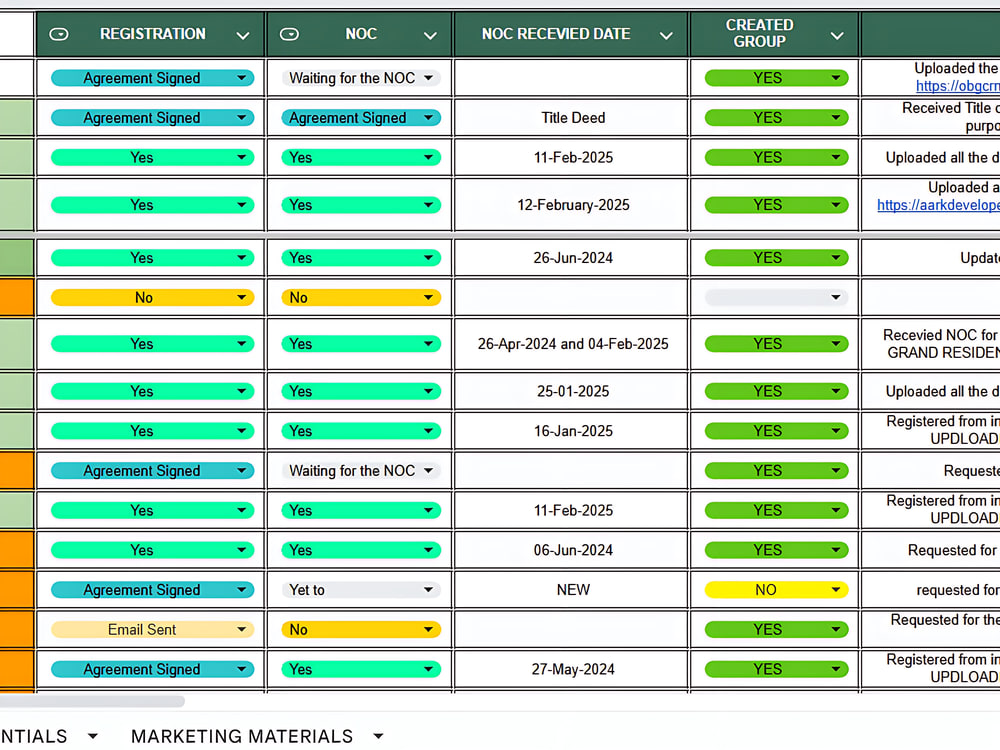Select the '26-Apr-2024 and 04-Feb-2025' date cell
The width and height of the screenshot is (1000, 750).
pyautogui.click(x=573, y=344)
